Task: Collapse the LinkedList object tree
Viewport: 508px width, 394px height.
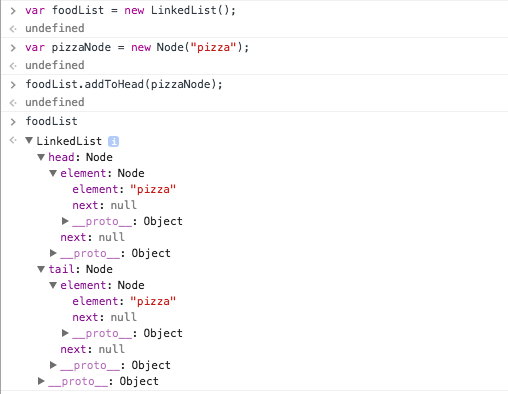Action: 29,141
